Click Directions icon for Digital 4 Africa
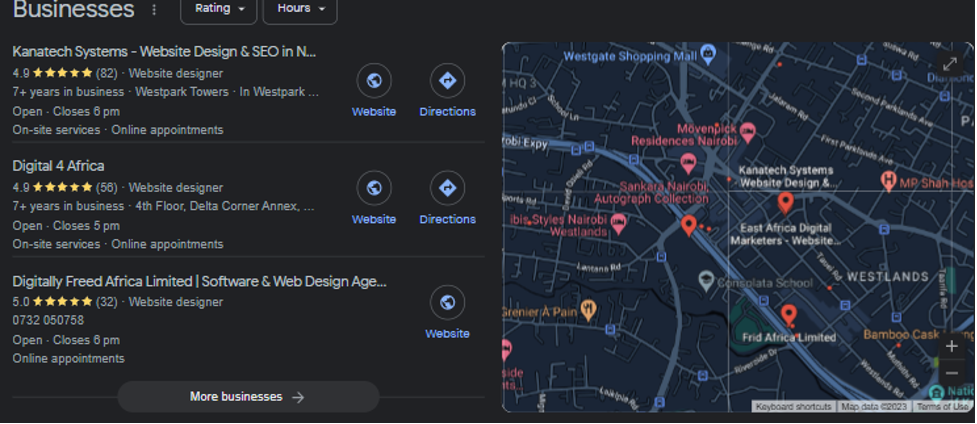This screenshot has width=977, height=424. (x=447, y=188)
